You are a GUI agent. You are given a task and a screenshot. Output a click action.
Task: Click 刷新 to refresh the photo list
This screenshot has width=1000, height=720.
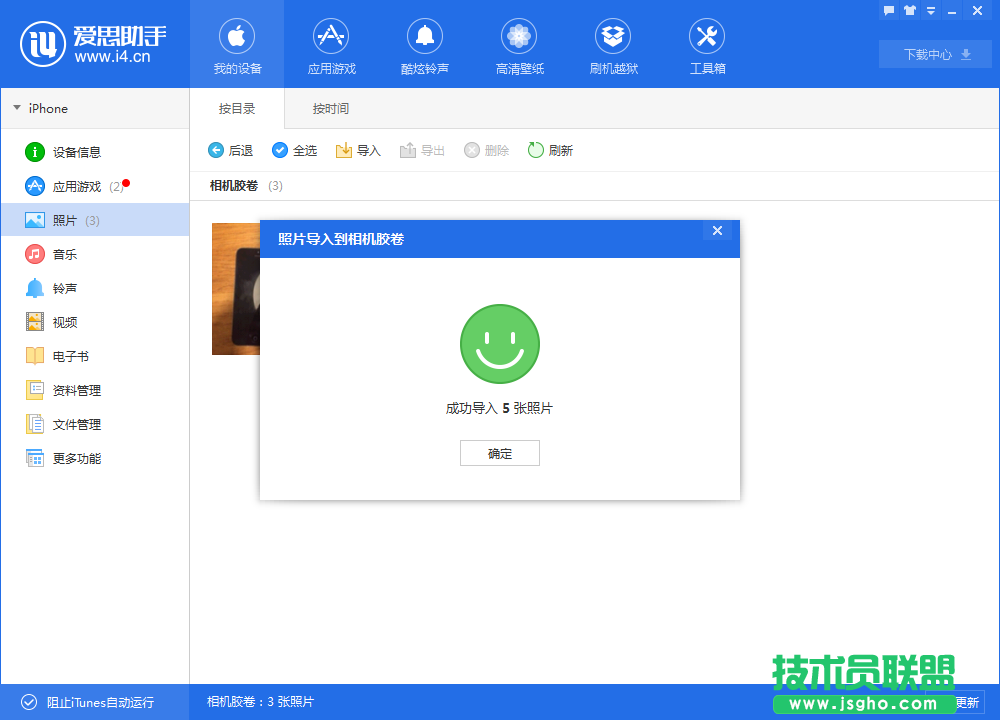pyautogui.click(x=550, y=150)
